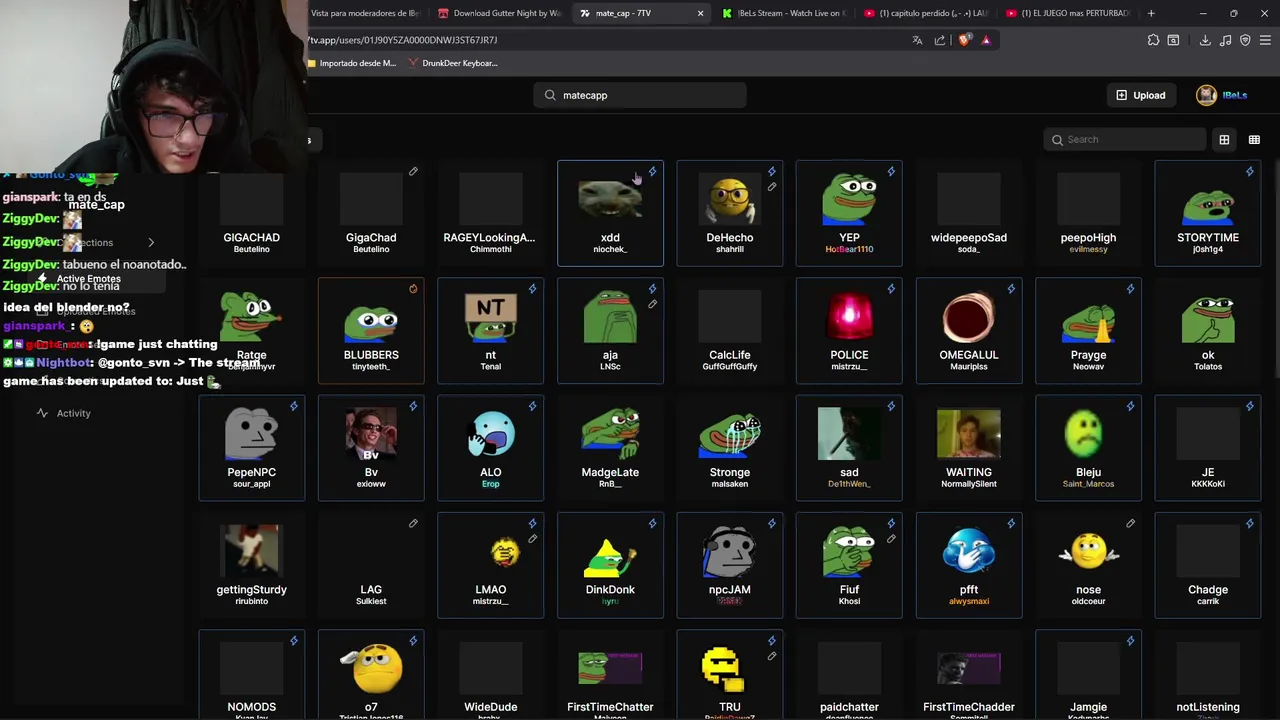Open the ALO emote card
Screen dimensions: 1280x720
[491, 447]
